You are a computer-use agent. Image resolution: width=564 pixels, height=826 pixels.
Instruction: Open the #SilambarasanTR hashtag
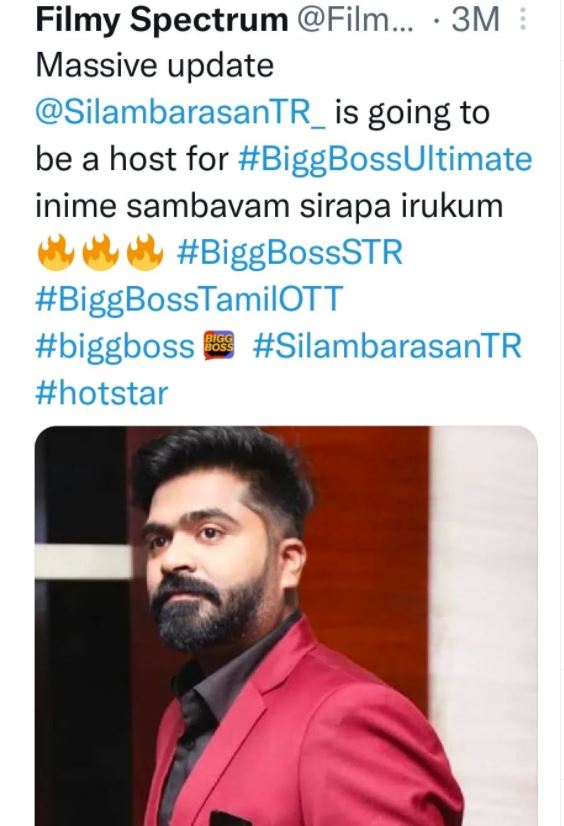coord(387,346)
